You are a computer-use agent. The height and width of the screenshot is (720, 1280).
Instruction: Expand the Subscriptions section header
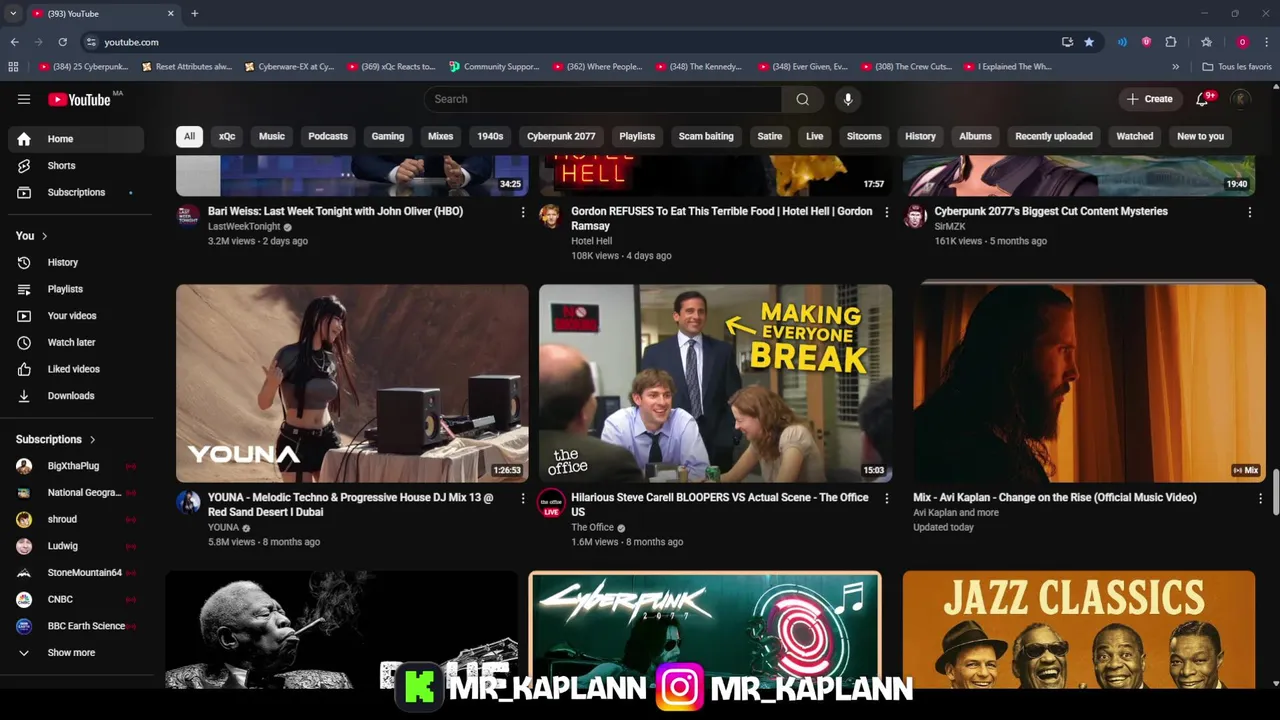click(x=56, y=439)
